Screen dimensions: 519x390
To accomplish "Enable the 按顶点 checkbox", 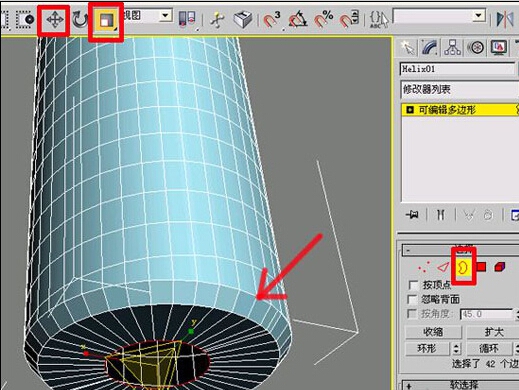I will click(x=413, y=285).
